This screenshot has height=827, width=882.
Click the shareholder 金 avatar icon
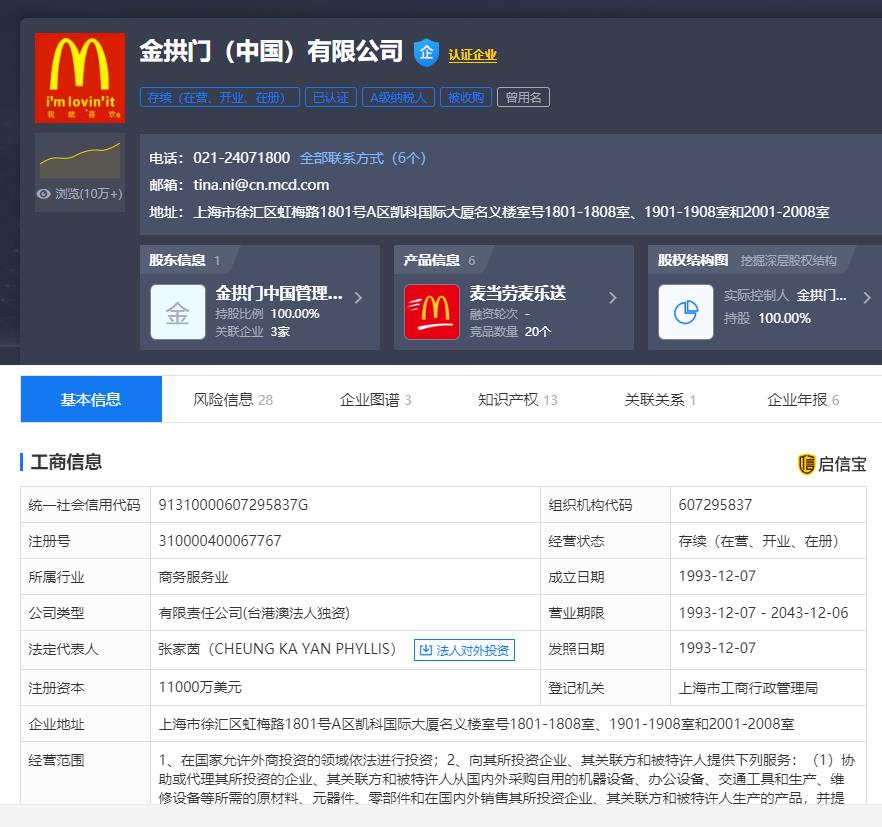coord(177,313)
